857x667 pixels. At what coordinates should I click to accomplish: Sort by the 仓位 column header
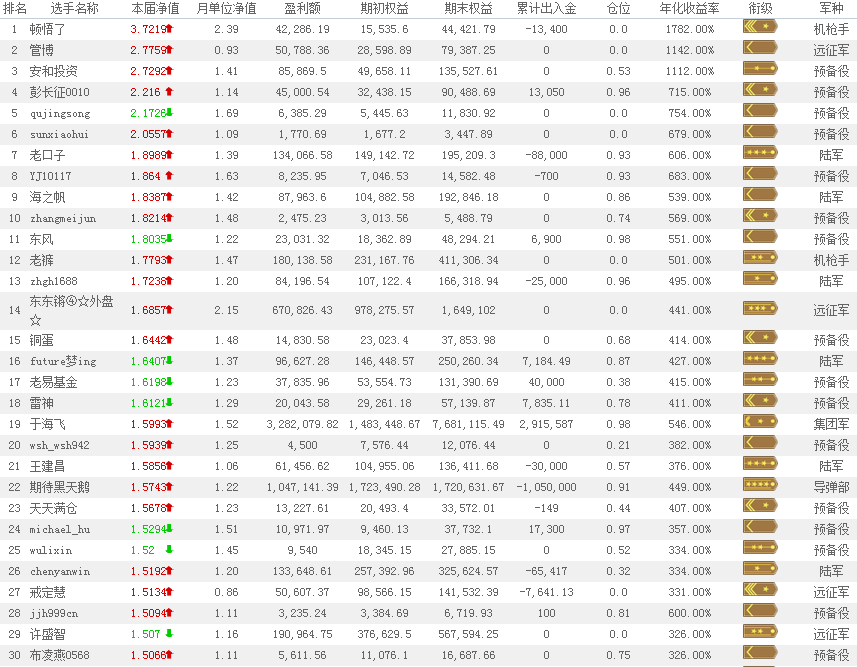[618, 8]
